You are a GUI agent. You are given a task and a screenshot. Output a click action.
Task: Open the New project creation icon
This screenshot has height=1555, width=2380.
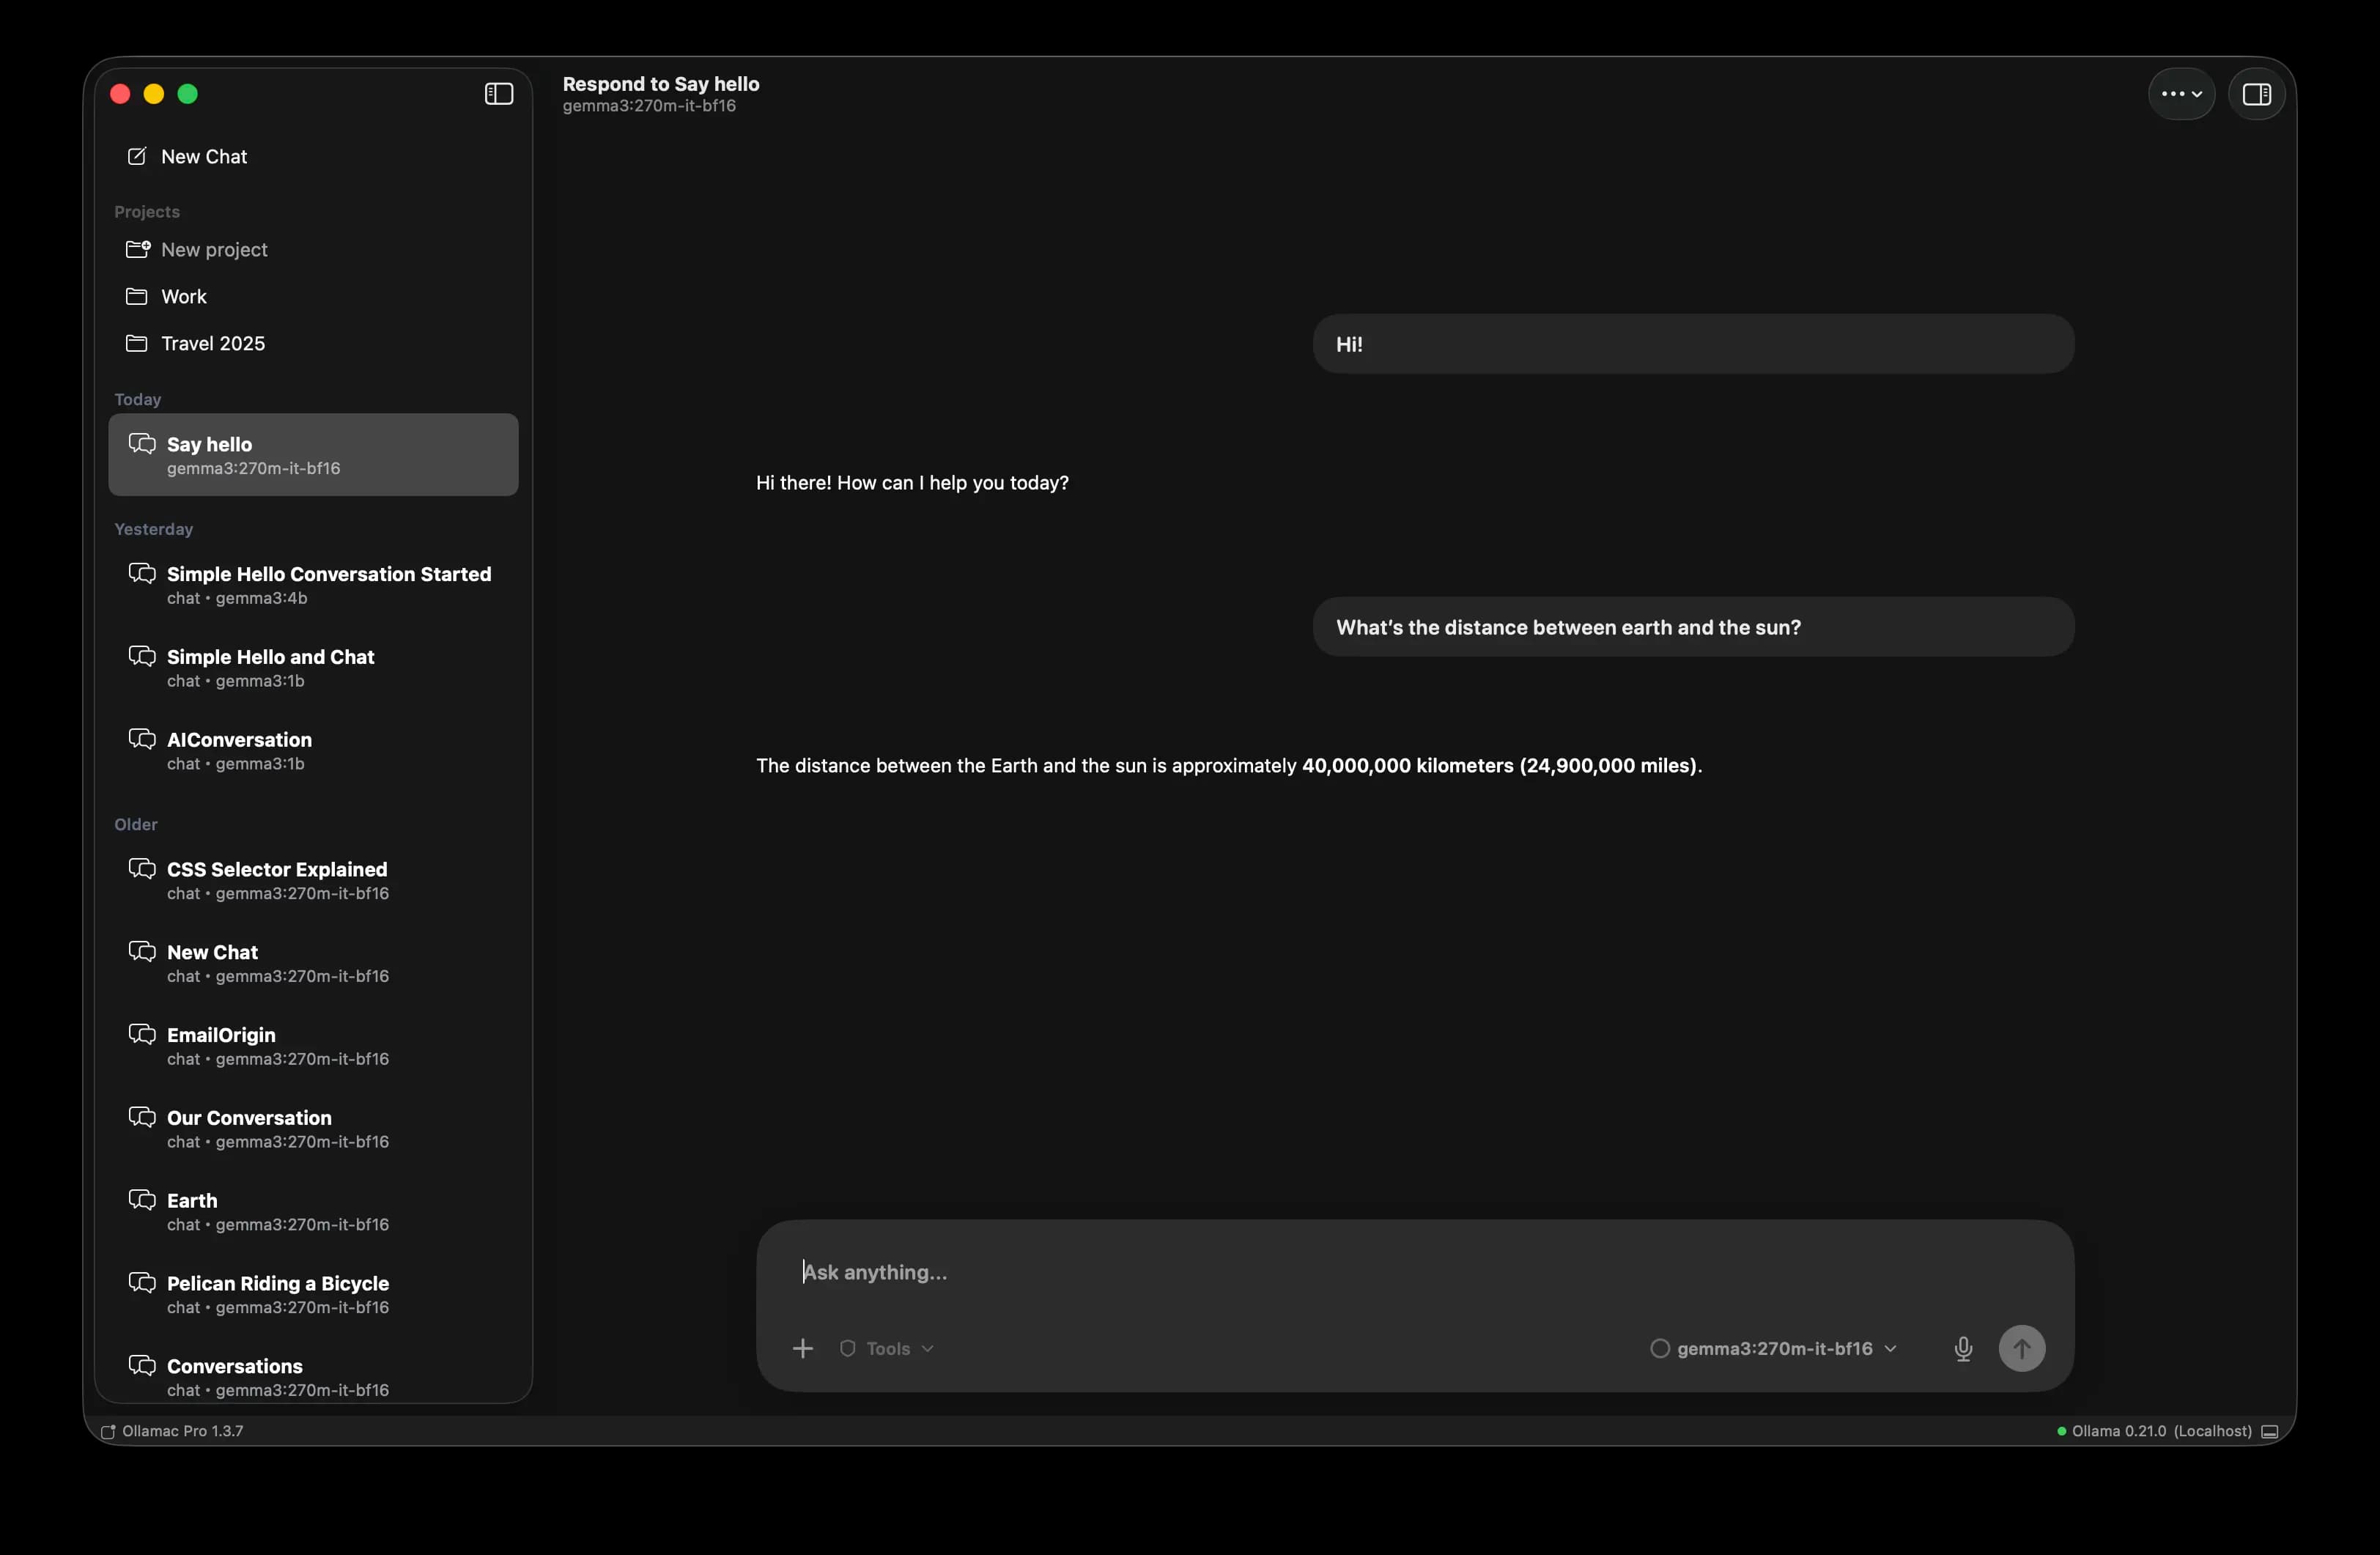coord(138,250)
